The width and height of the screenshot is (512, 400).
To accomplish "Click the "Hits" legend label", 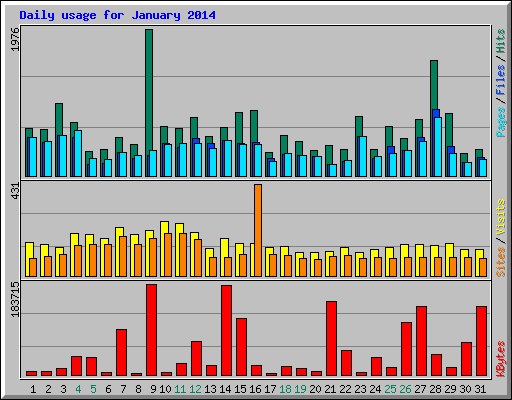I will coord(501,41).
